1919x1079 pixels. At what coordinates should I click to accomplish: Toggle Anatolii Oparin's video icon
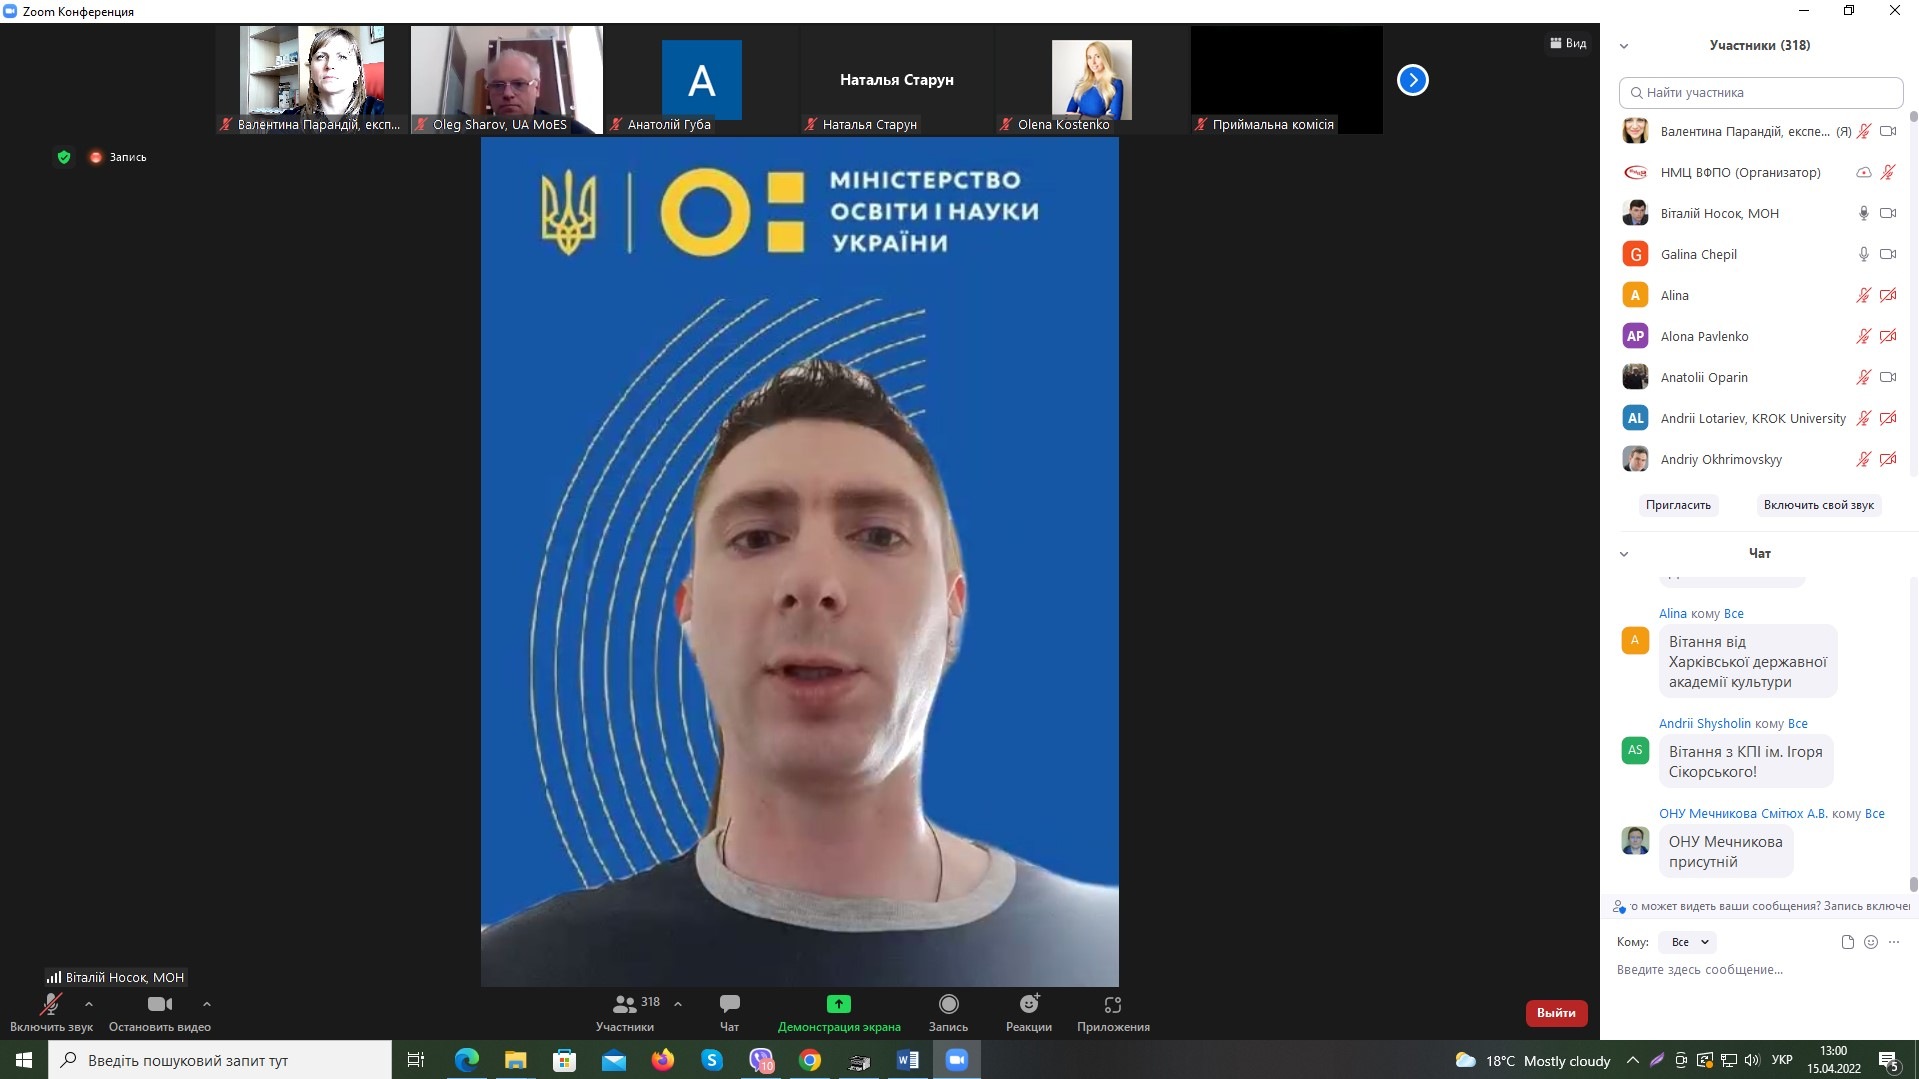pos(1888,378)
